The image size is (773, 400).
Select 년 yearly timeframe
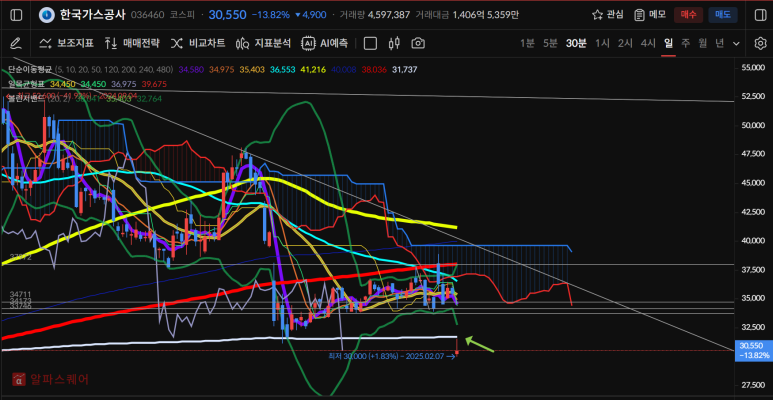pyautogui.click(x=719, y=43)
